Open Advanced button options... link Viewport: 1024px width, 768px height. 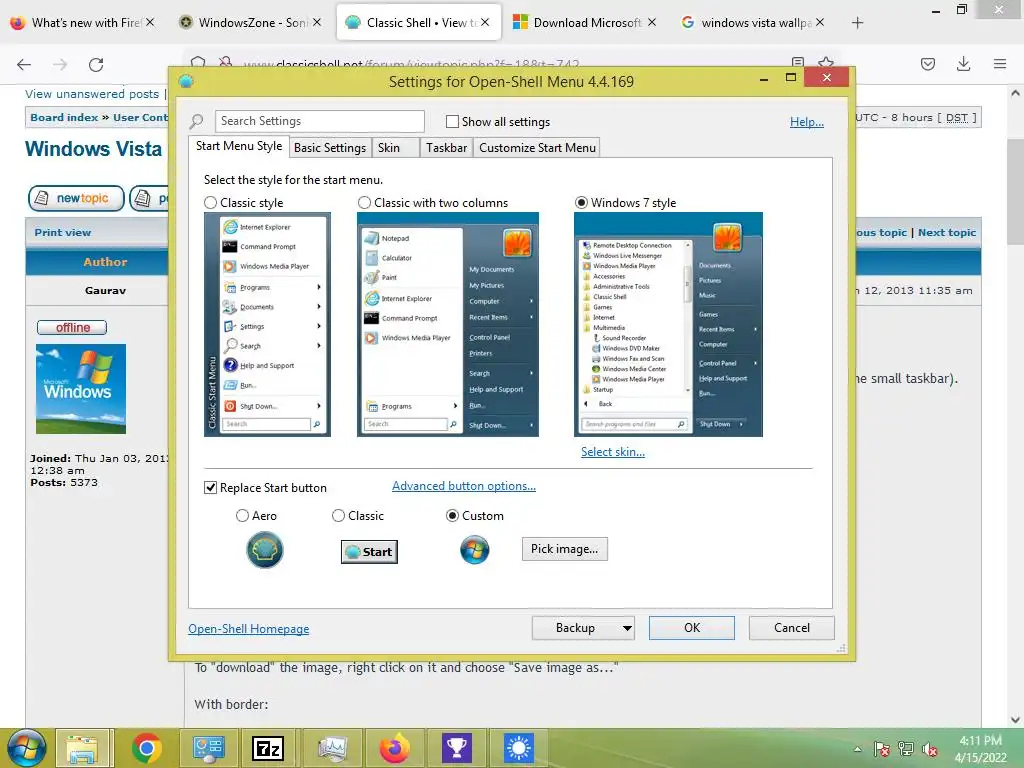point(464,486)
